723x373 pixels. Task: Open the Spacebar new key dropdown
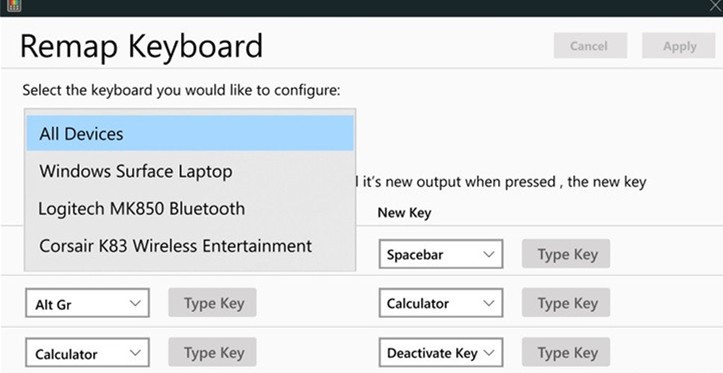(x=441, y=254)
